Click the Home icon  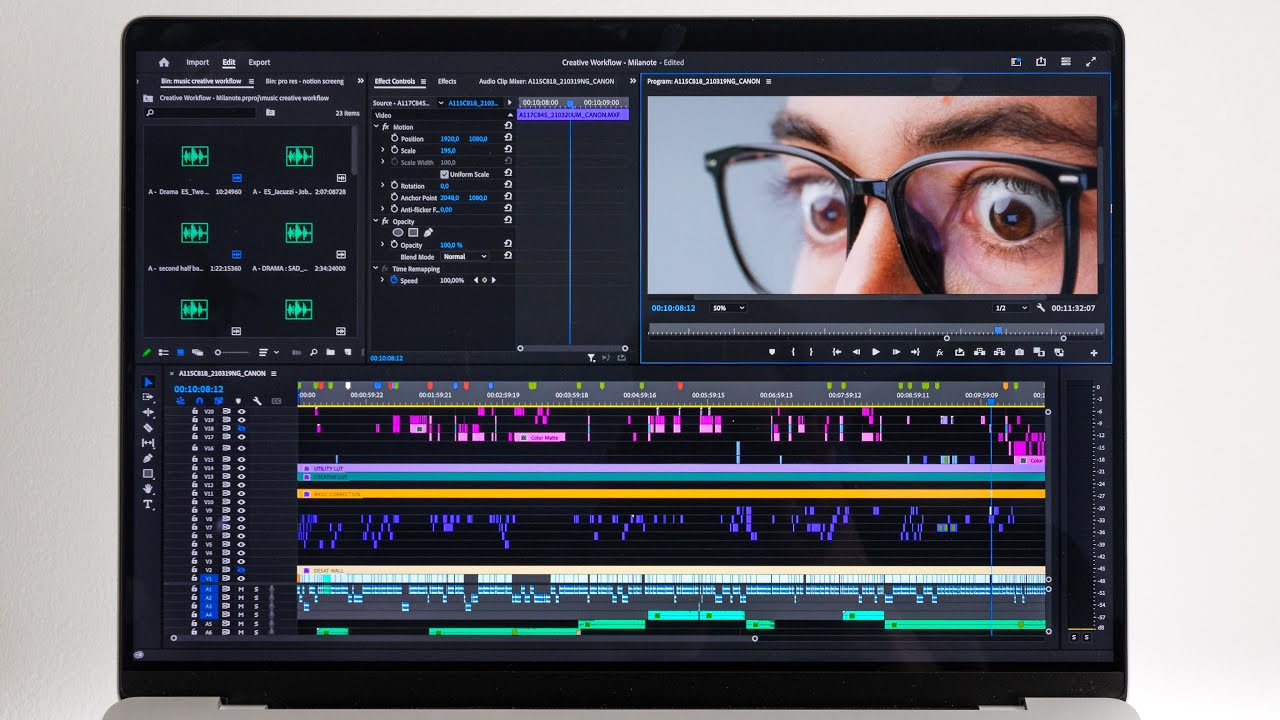[164, 62]
